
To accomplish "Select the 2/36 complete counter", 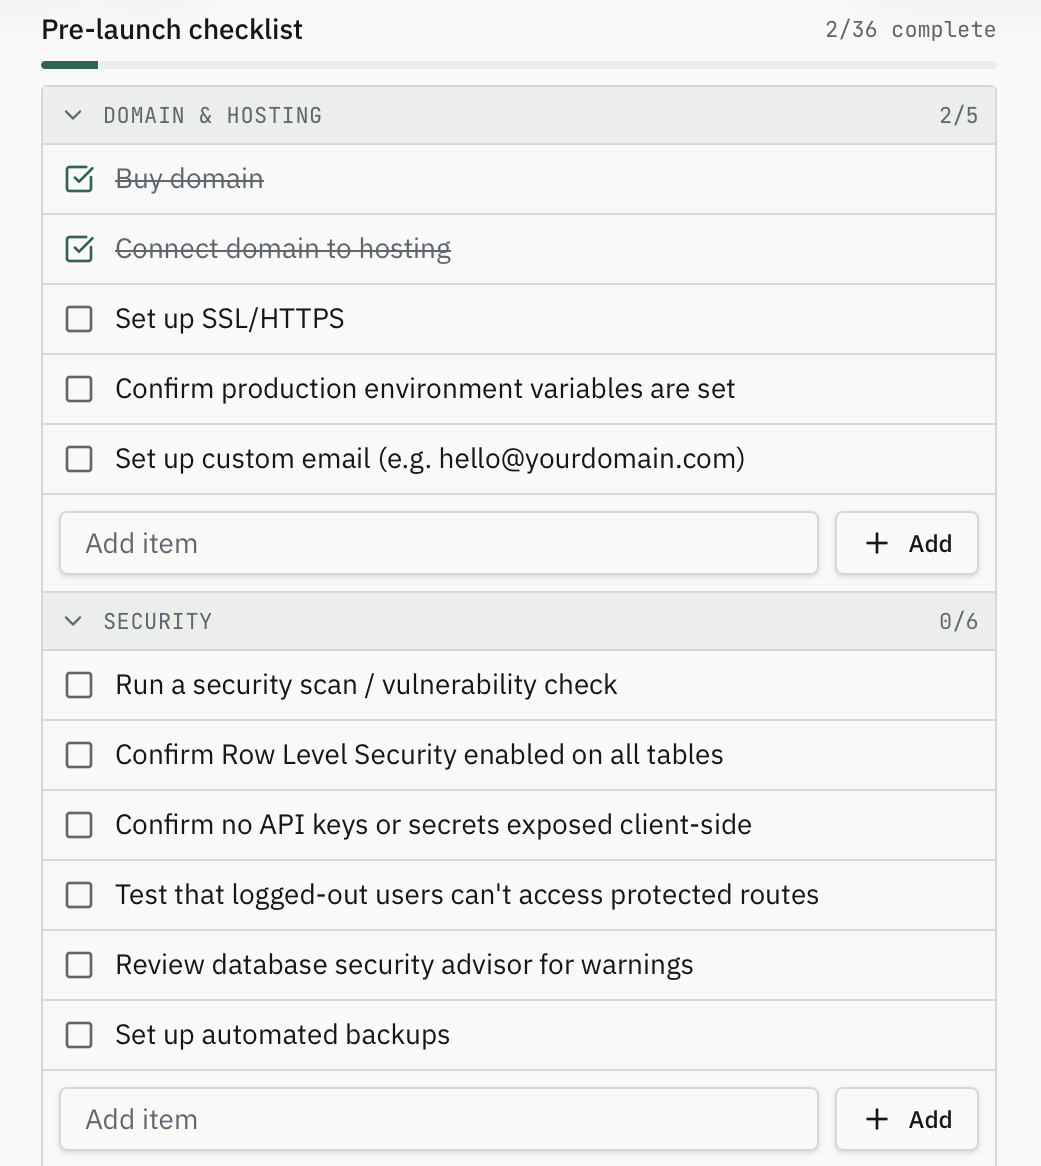I will (x=910, y=30).
